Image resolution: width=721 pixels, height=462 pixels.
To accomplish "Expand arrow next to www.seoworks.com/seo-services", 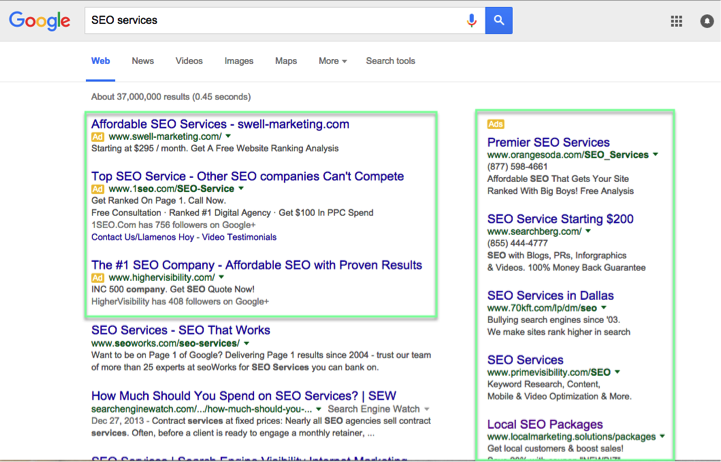I will [x=246, y=343].
